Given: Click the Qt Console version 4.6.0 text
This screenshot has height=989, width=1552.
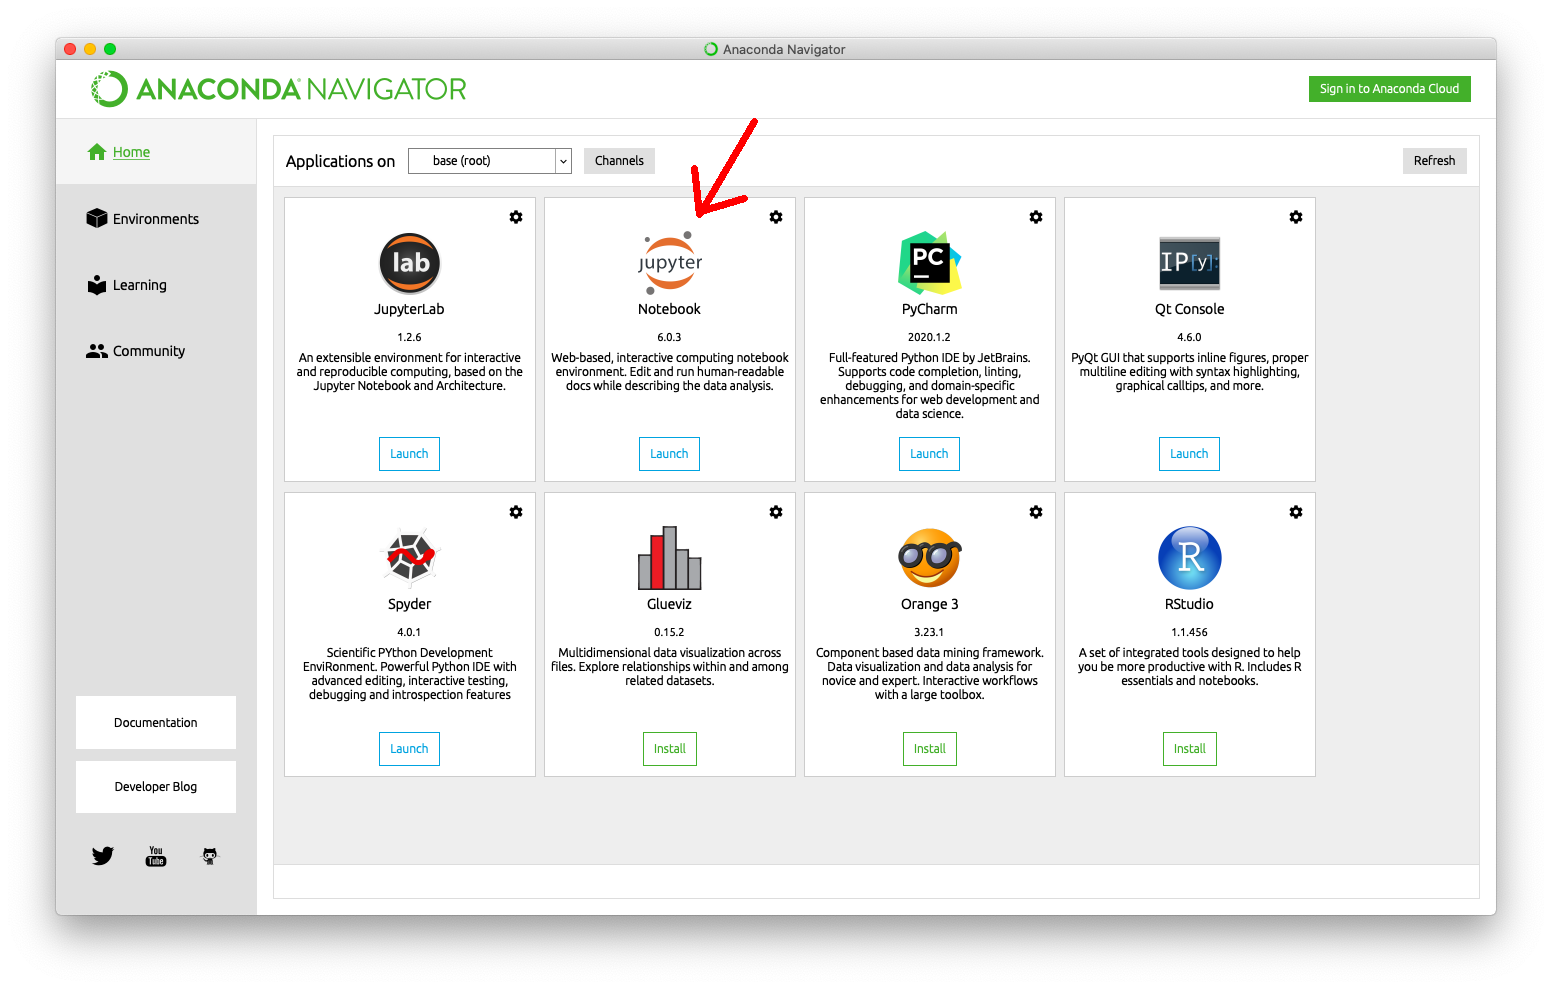Looking at the screenshot, I should (x=1190, y=338).
